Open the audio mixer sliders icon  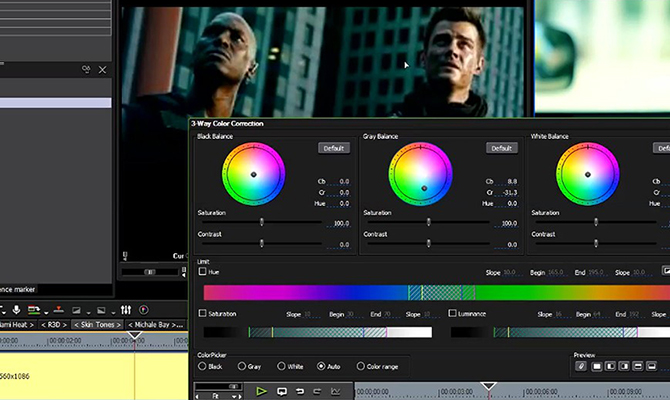126,310
